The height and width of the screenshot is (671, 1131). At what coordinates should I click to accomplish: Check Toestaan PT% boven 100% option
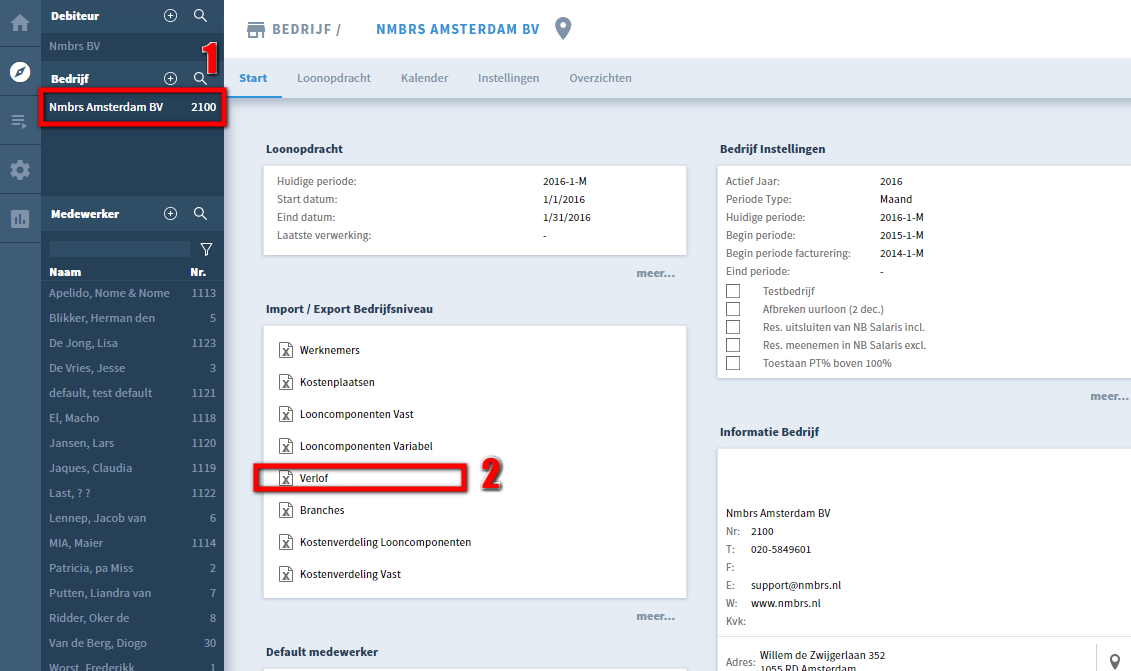733,363
